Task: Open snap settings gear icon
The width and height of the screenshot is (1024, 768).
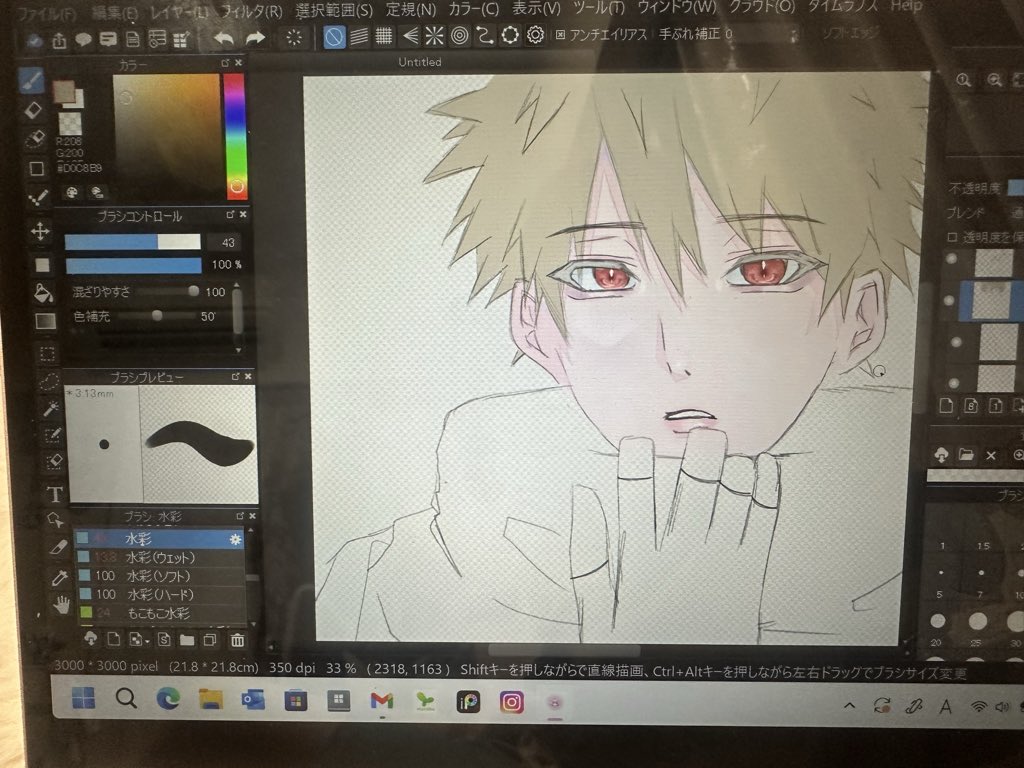Action: [536, 34]
